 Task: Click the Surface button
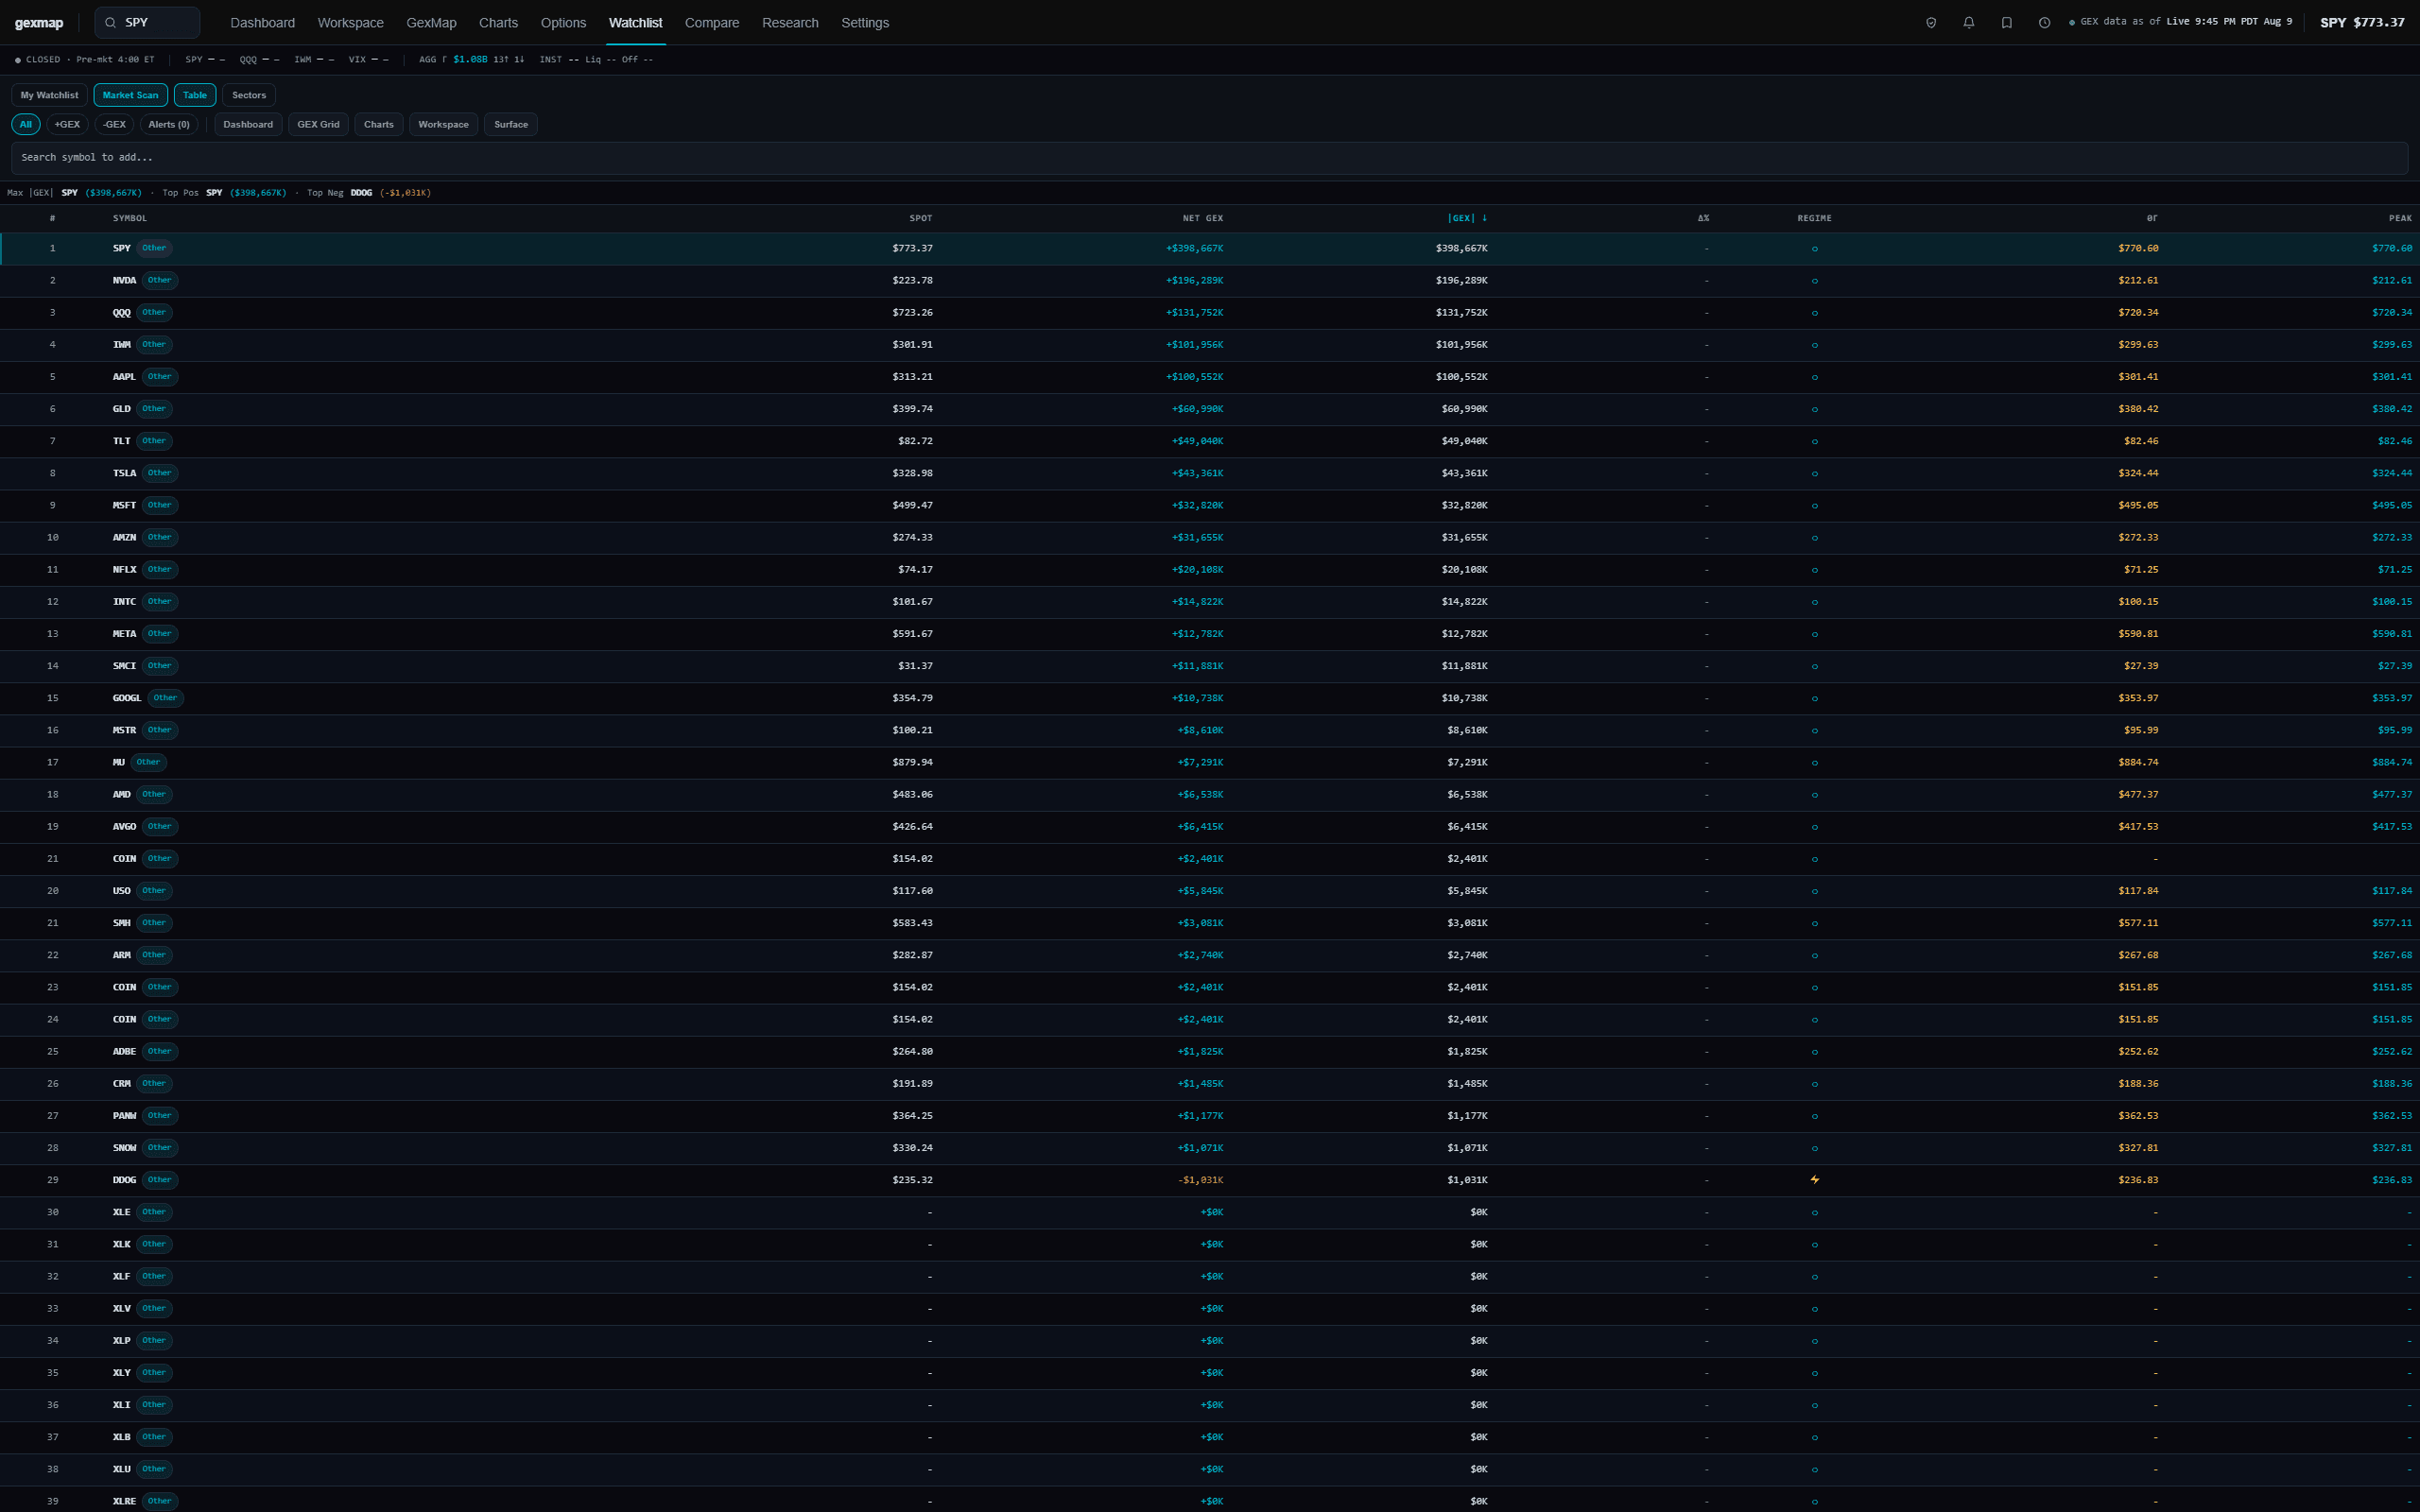tap(510, 124)
